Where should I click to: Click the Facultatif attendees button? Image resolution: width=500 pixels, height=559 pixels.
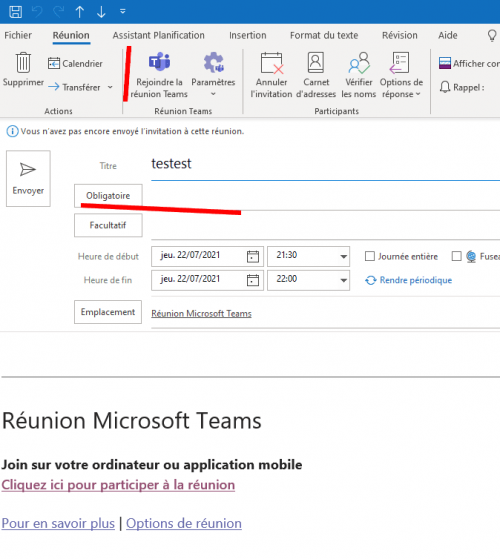(108, 225)
